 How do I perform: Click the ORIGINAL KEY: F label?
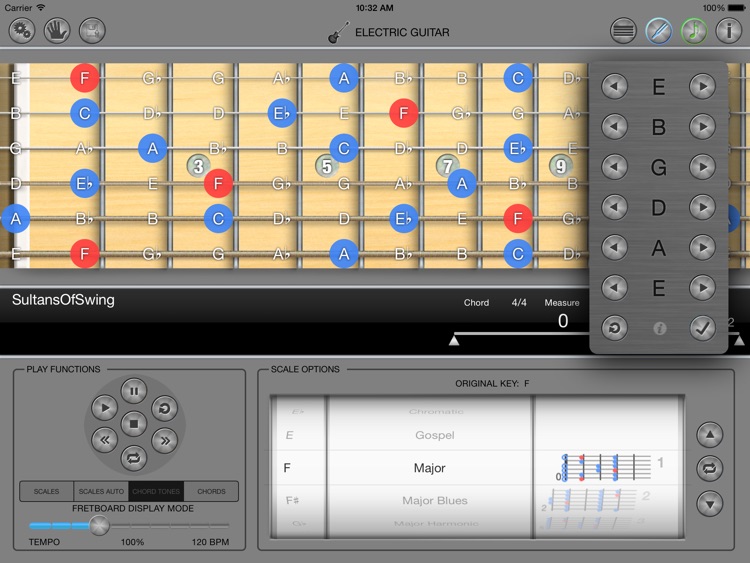coord(492,384)
